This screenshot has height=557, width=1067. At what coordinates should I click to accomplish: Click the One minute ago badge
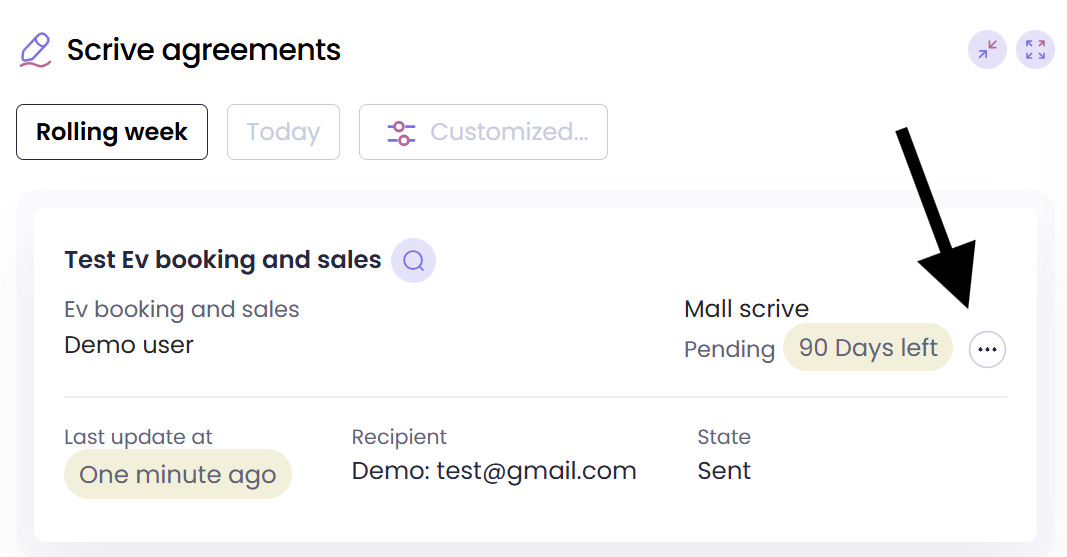tap(177, 474)
